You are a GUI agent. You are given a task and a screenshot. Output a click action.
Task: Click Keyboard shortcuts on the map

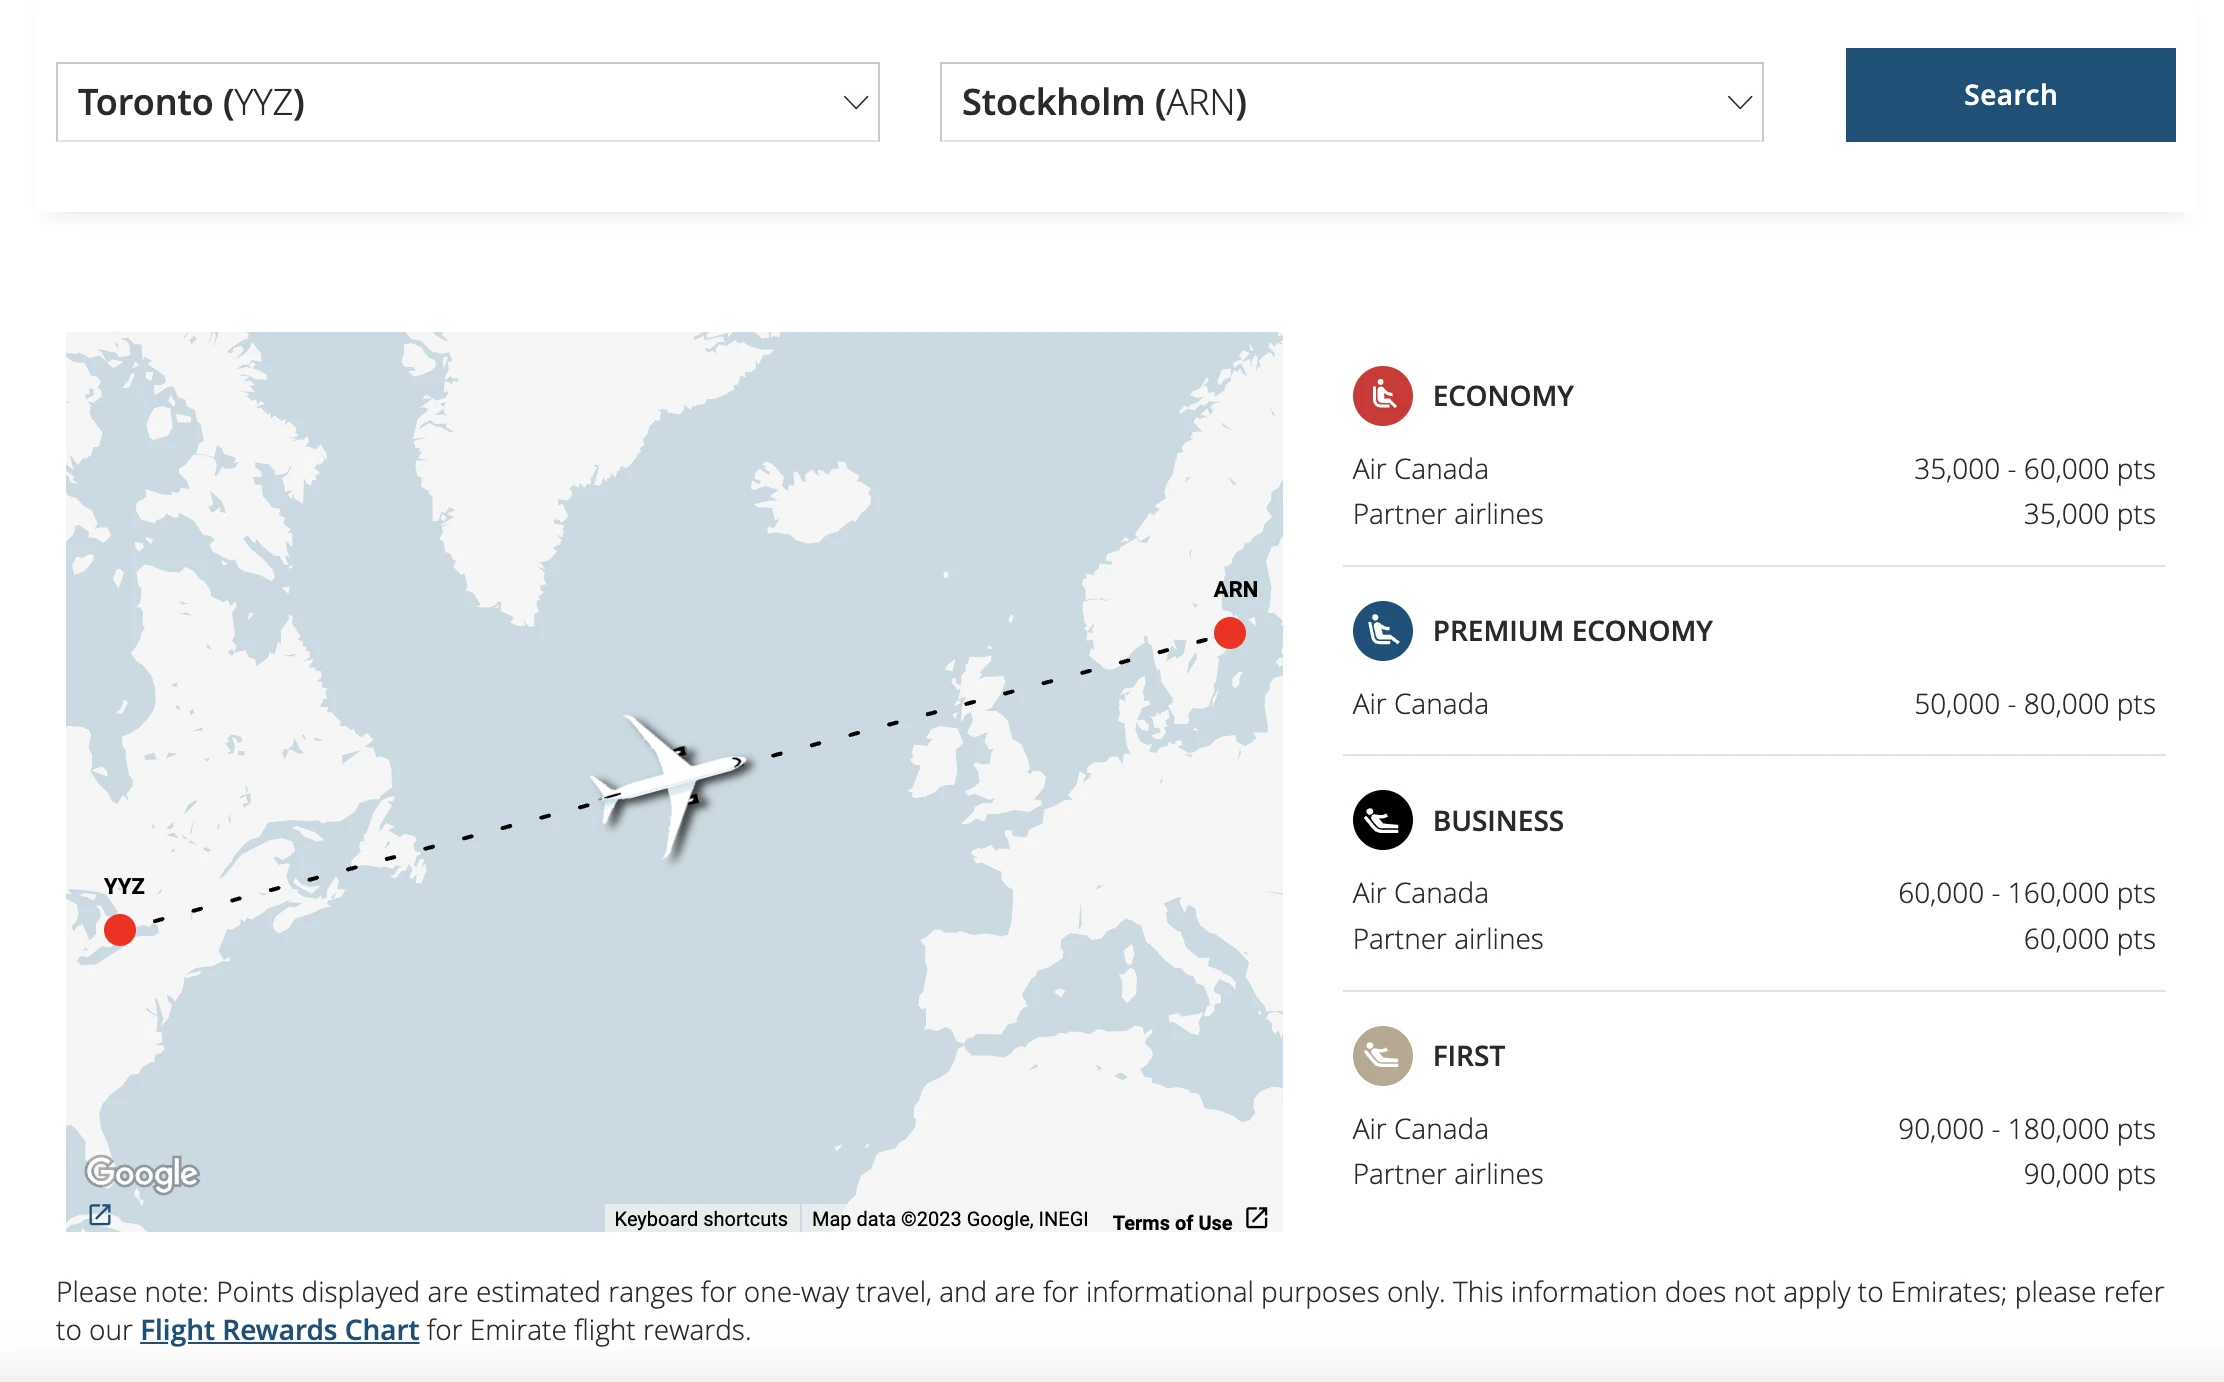click(x=701, y=1219)
